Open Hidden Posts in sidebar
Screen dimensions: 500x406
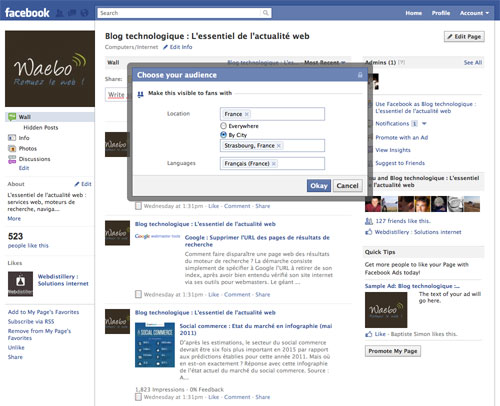(41, 127)
